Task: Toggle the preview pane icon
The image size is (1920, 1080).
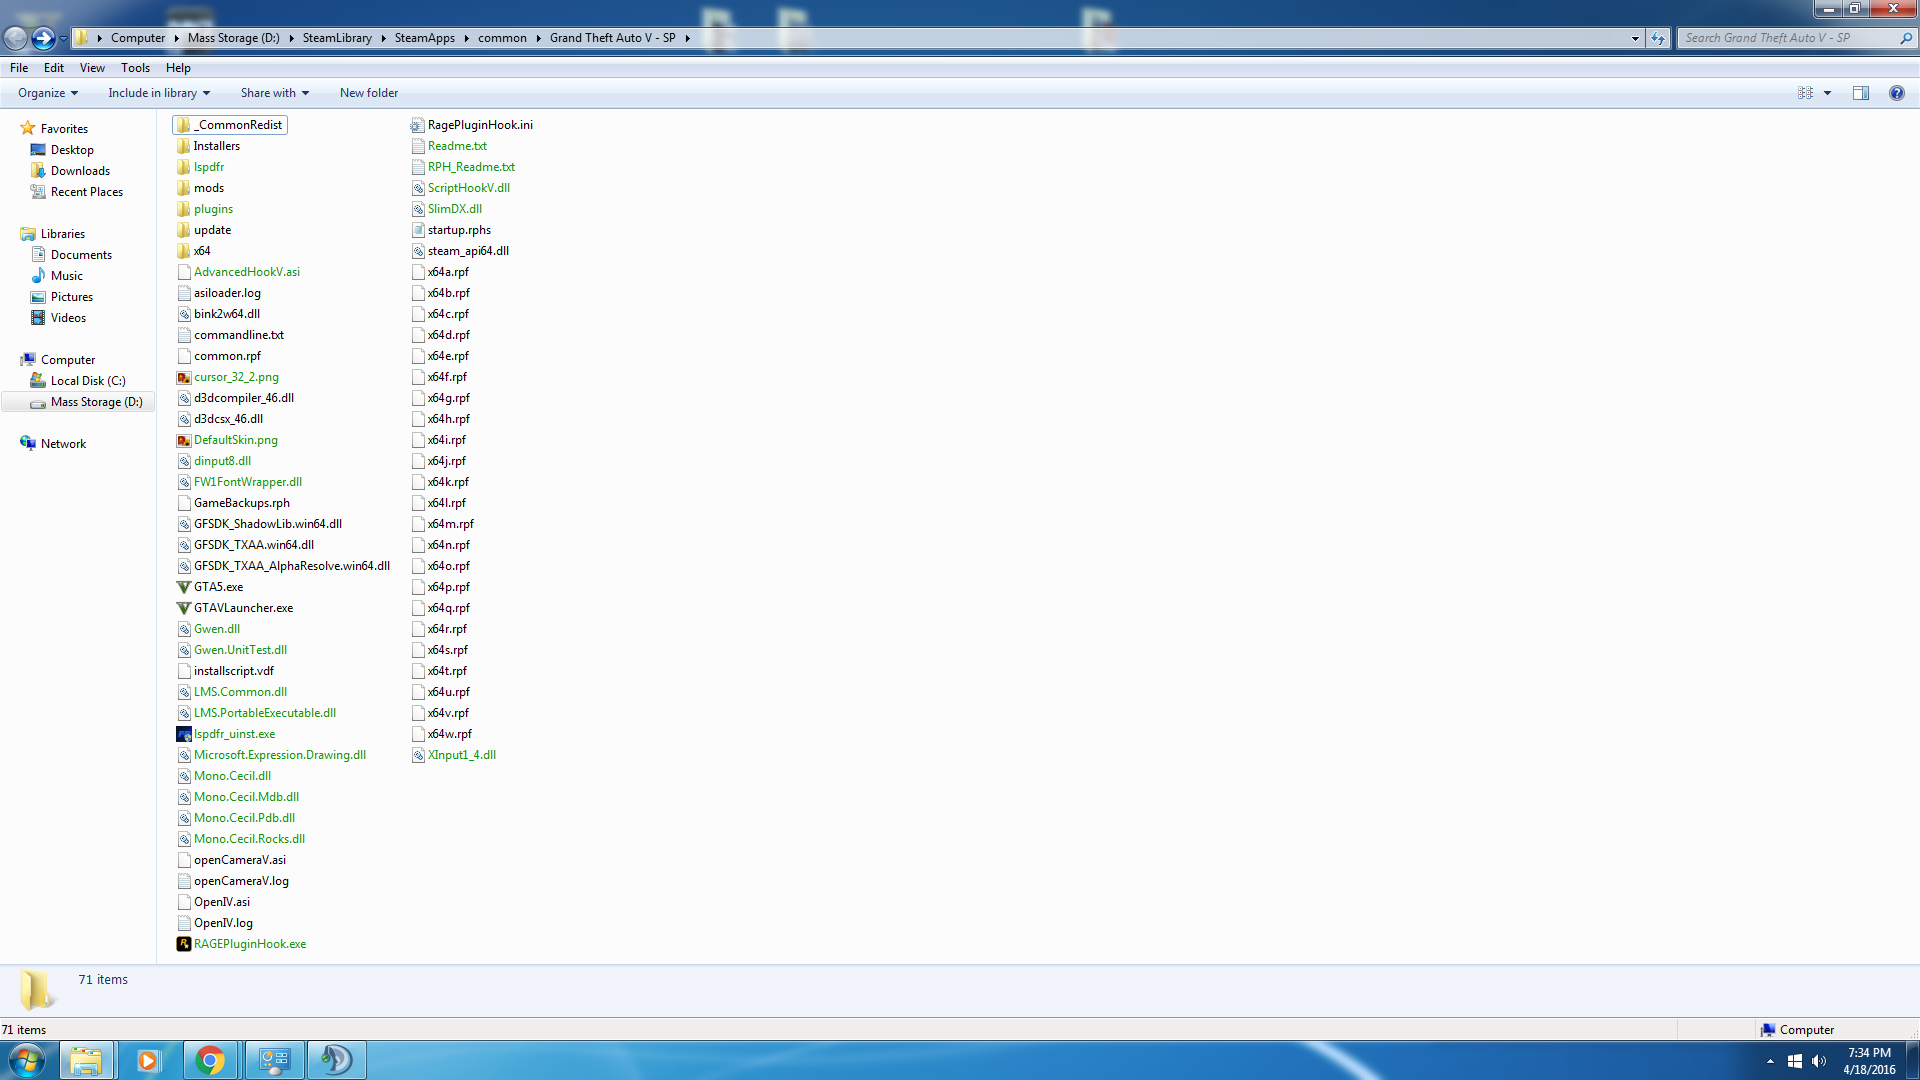Action: [1860, 93]
